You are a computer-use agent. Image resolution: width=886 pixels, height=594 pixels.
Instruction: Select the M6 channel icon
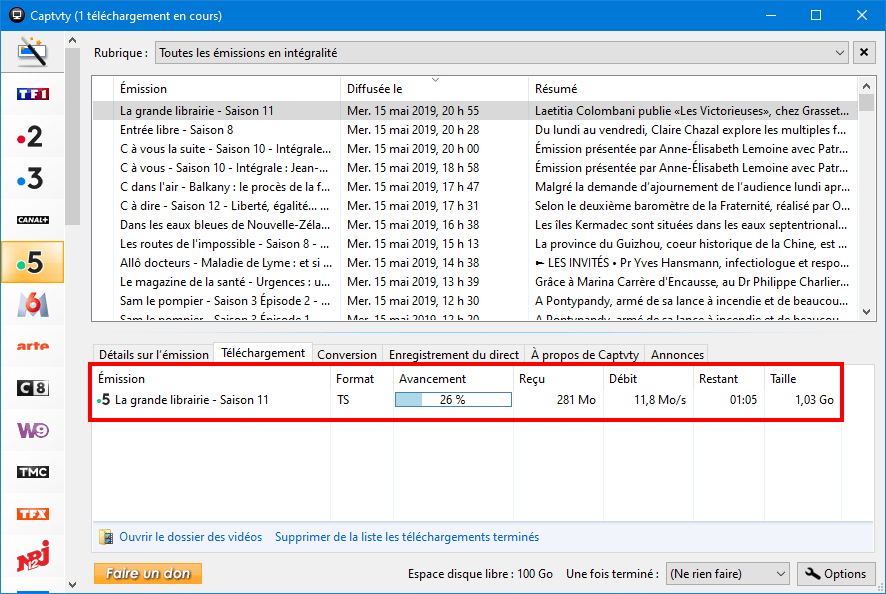click(x=32, y=304)
